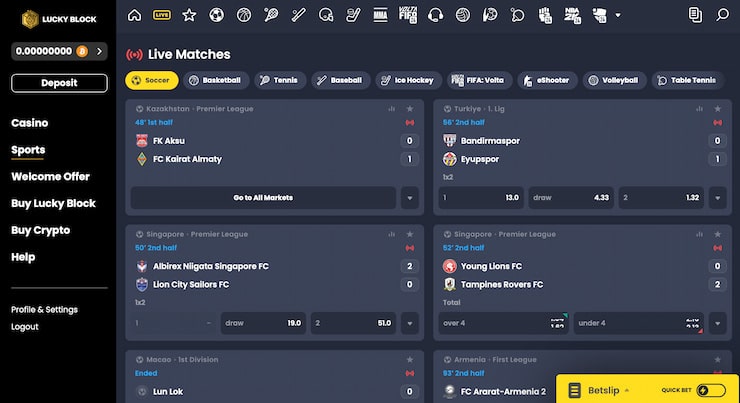Open live stream icon for Albirex Niigata match
Screen dimensions: 740x403
pos(410,248)
